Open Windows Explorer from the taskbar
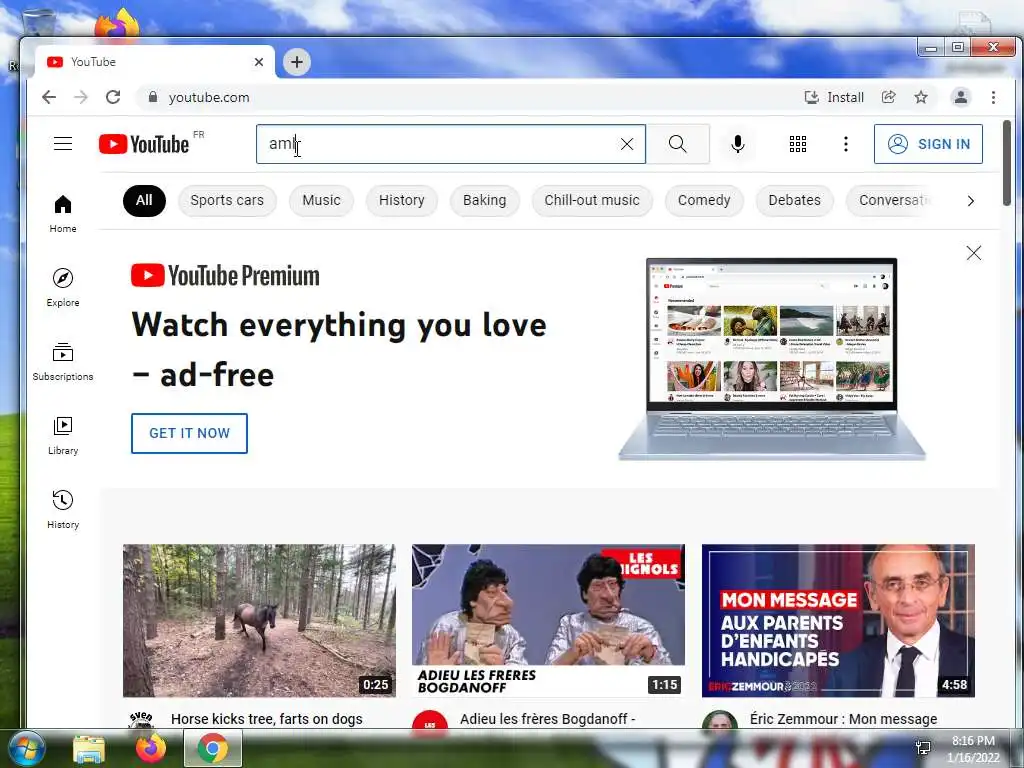1024x768 pixels. (x=89, y=749)
